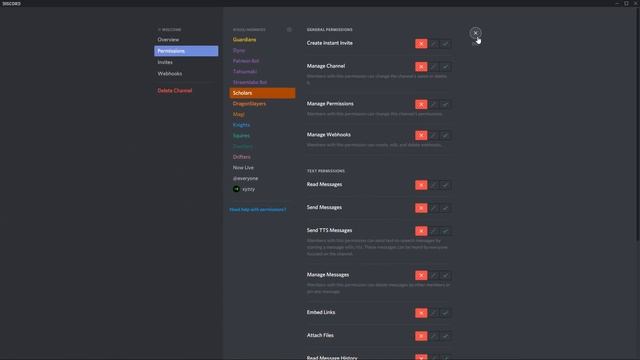
Task: Click the slash icon for Read Messages
Action: [433, 185]
